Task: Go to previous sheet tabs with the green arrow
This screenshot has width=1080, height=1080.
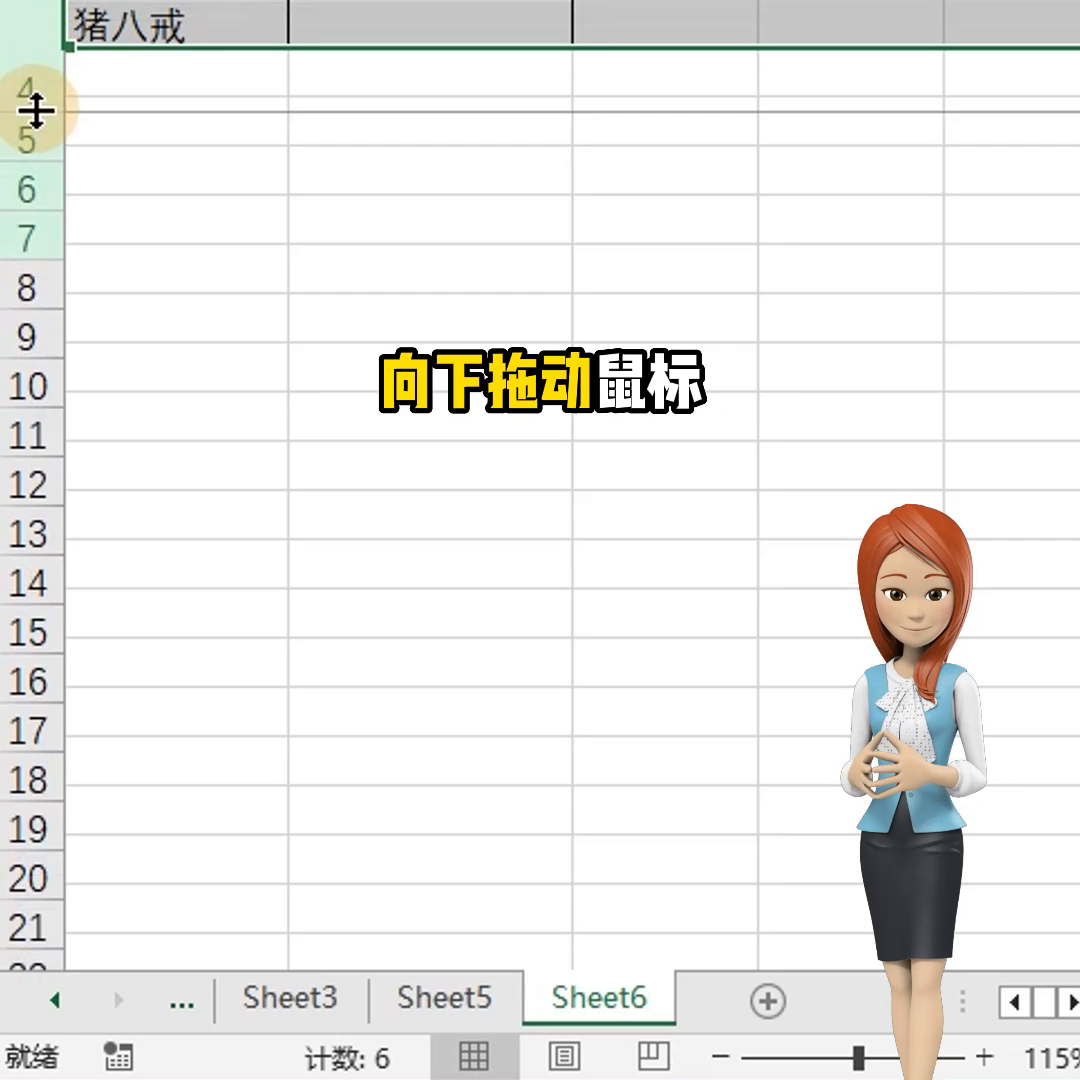Action: [55, 1000]
